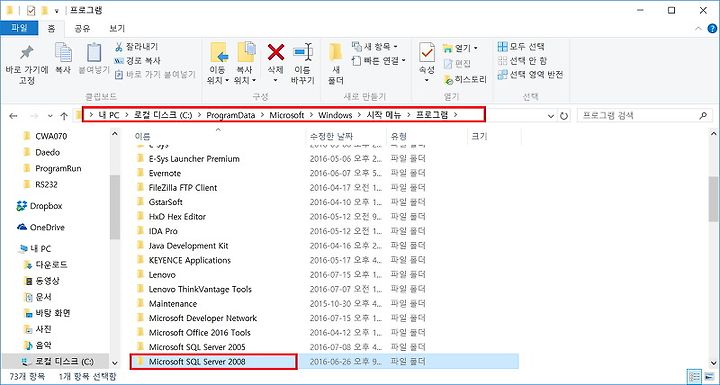Screen dimensions: 720x385
Task: Click Pin to Quick Access (바로 가기에 고정) icon
Action: pyautogui.click(x=27, y=52)
